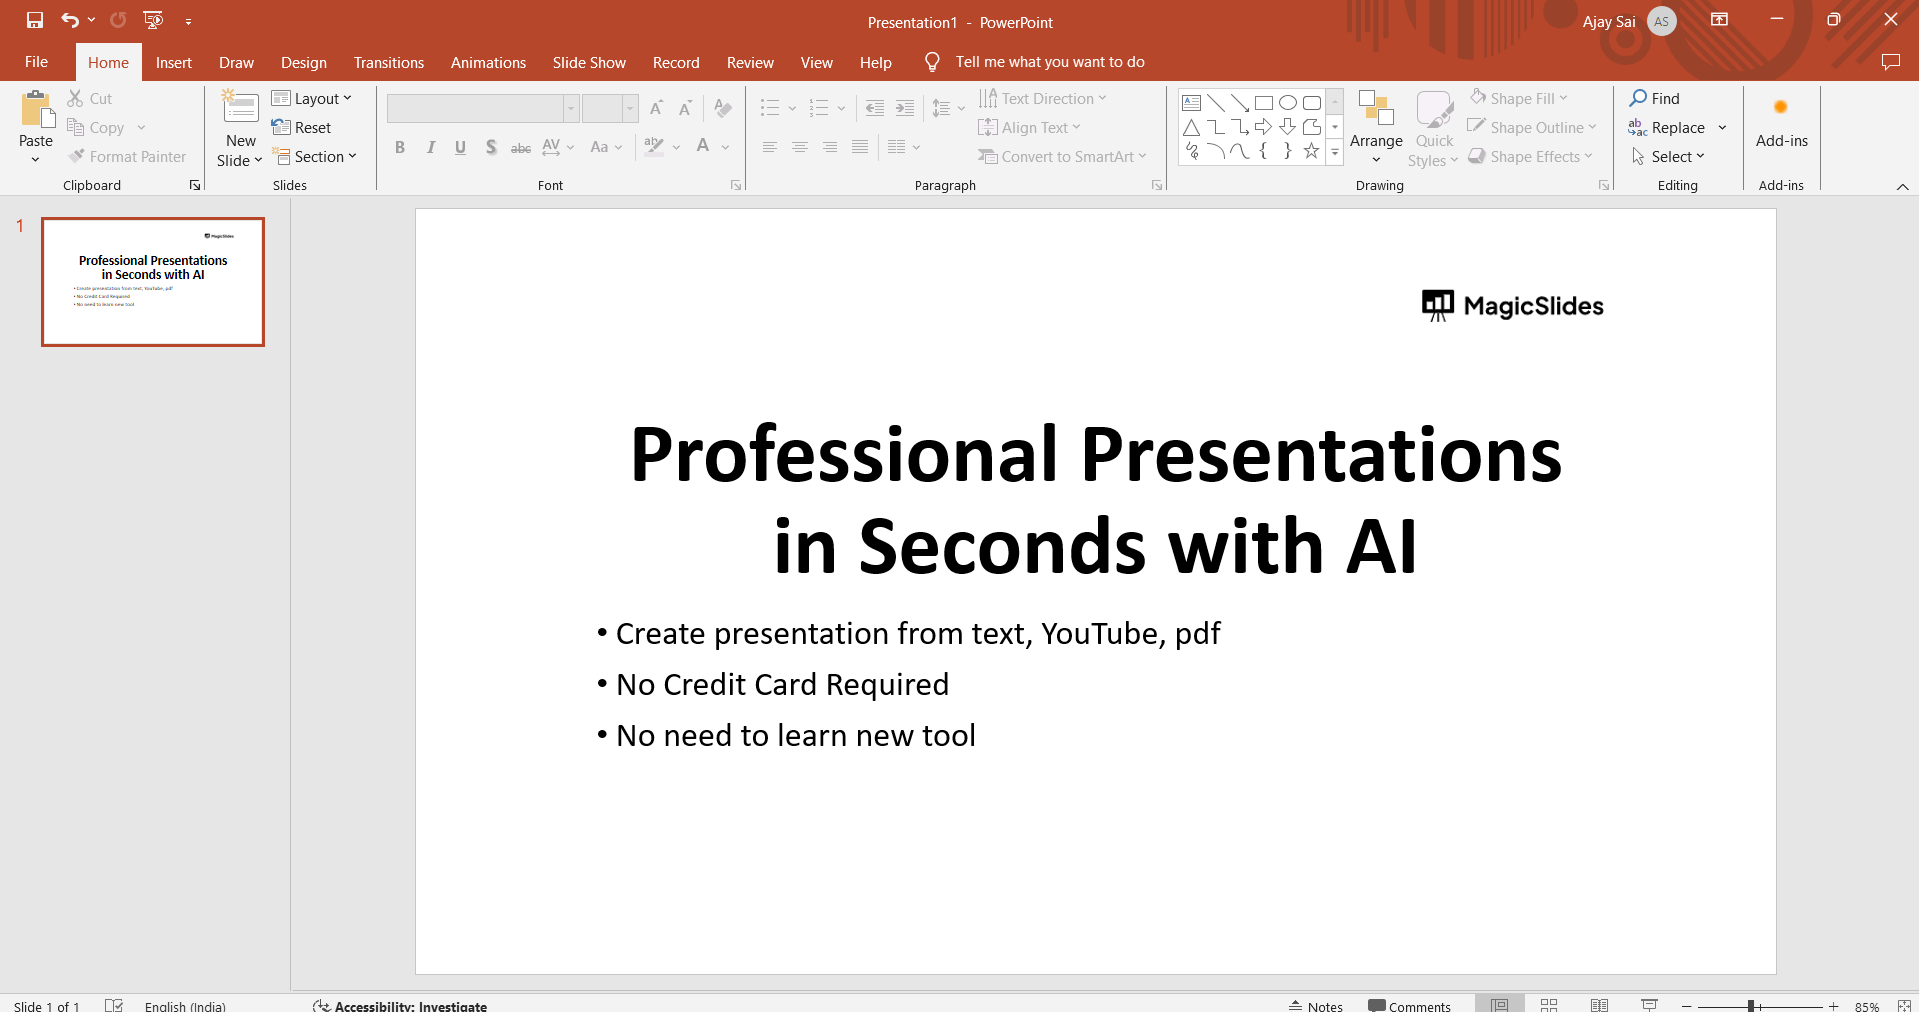Select slide 1 thumbnail in the panel
1919x1012 pixels.
pyautogui.click(x=153, y=282)
